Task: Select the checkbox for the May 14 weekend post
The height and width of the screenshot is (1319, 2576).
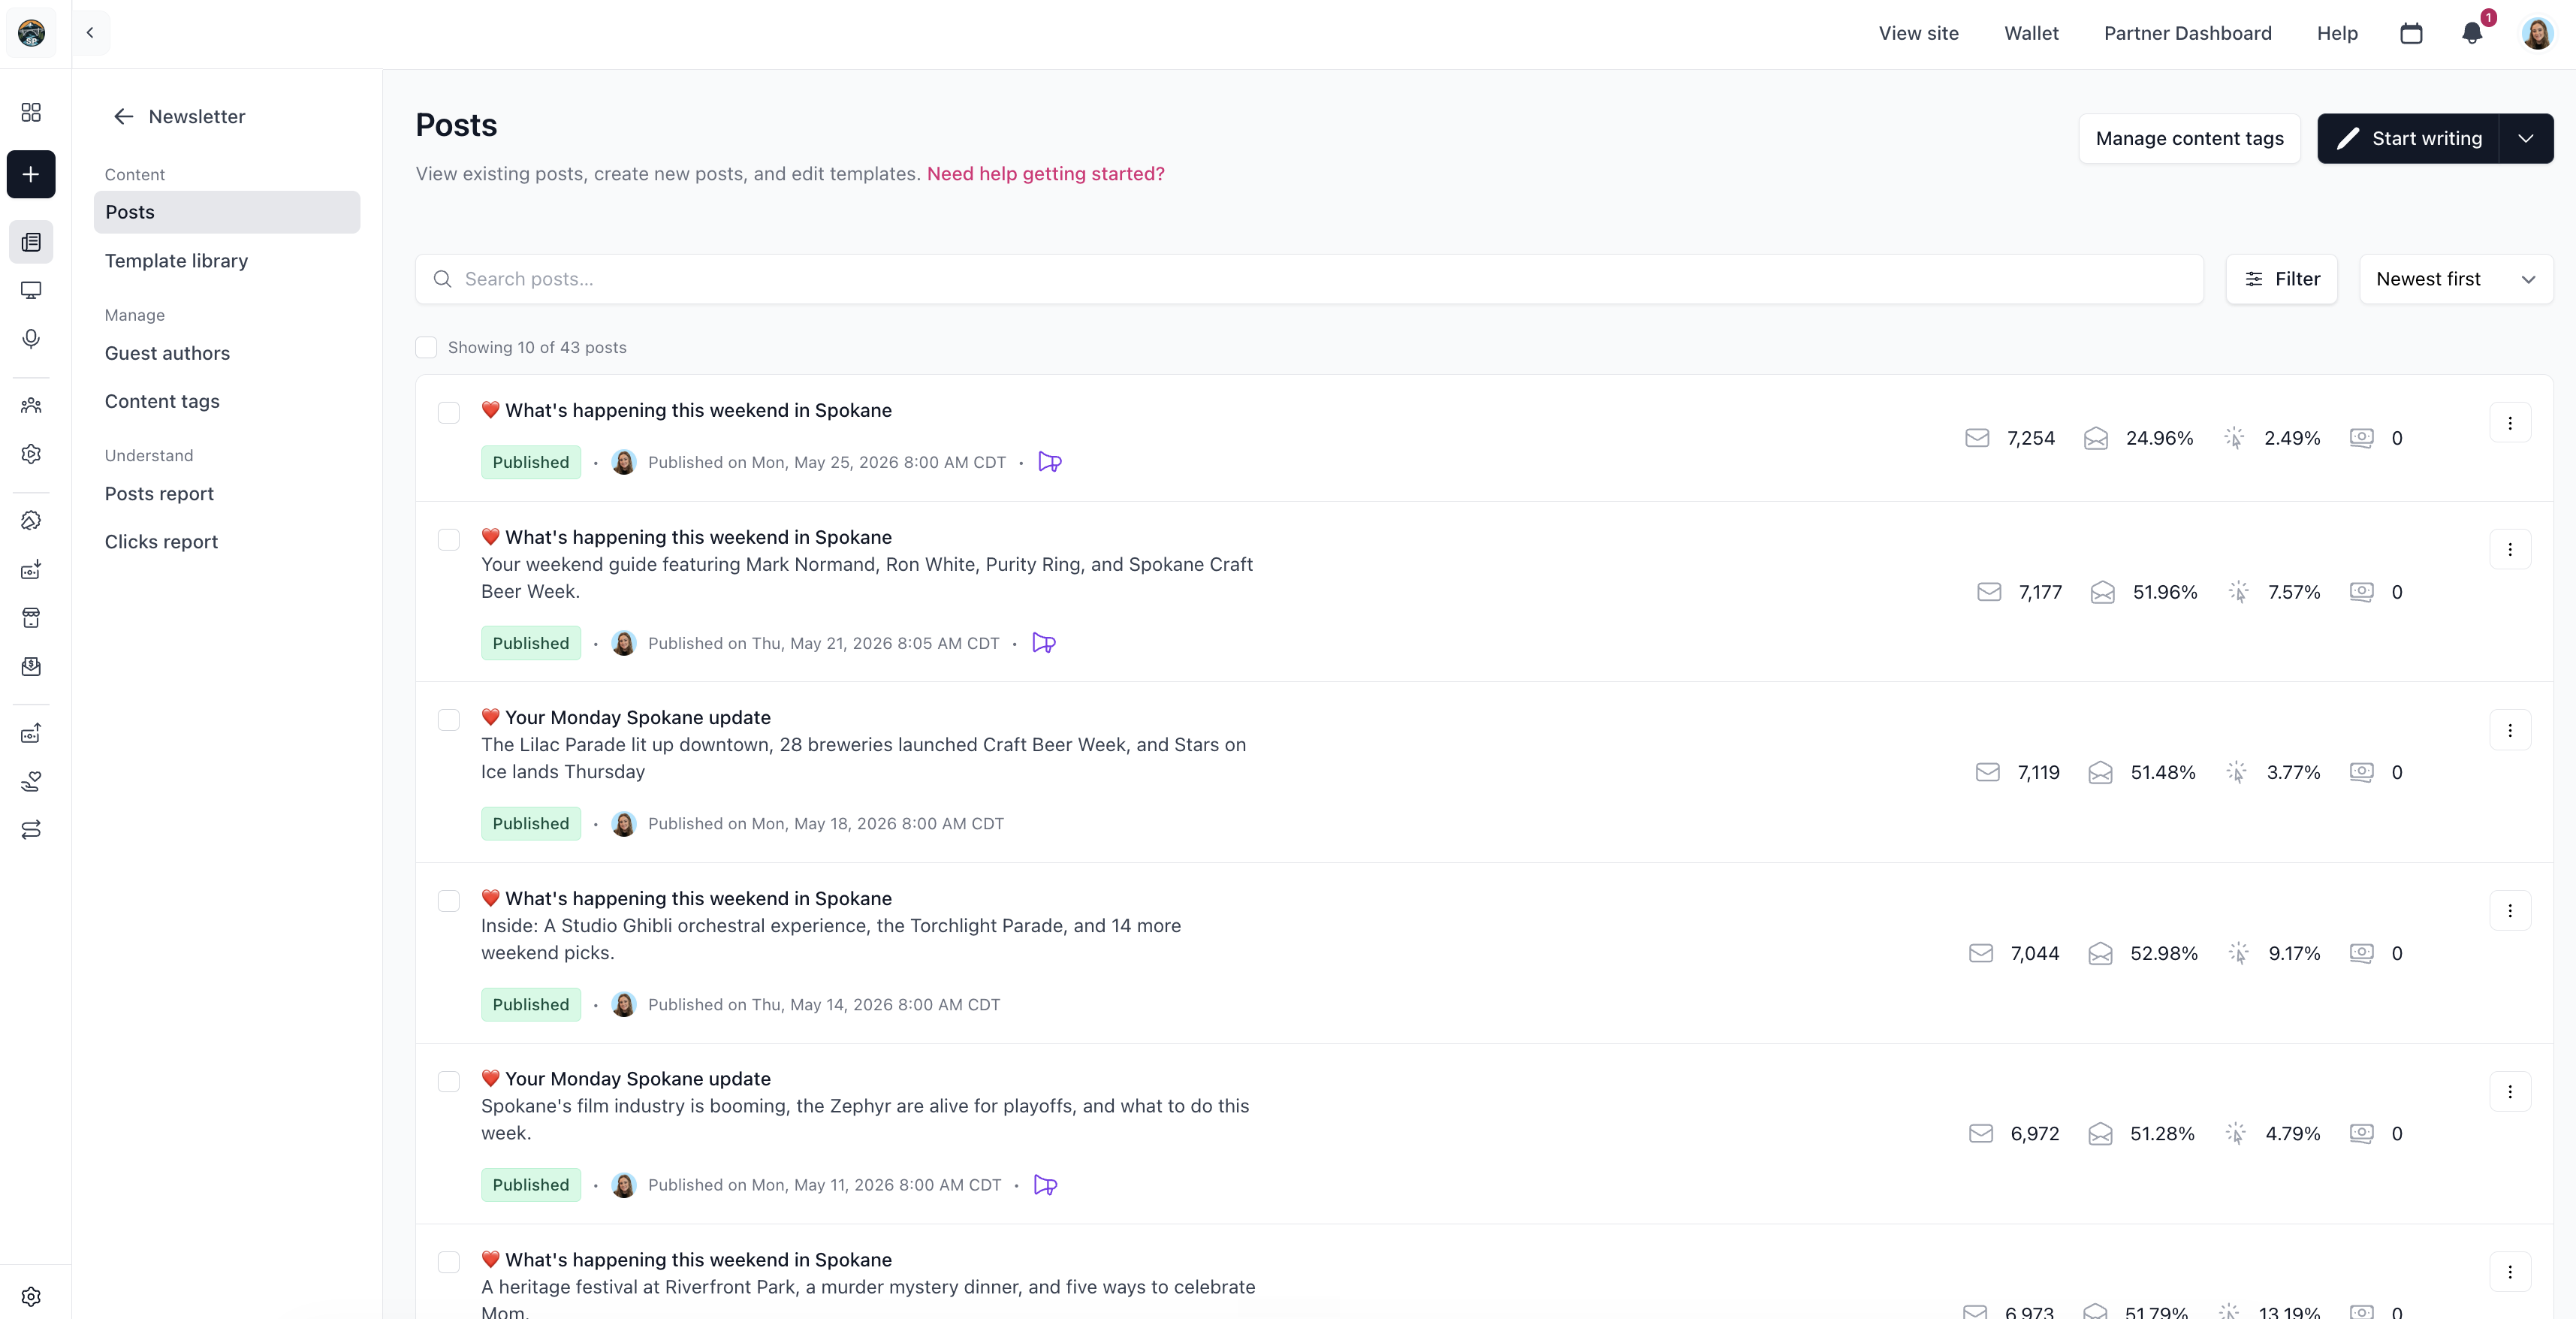Action: click(x=449, y=901)
